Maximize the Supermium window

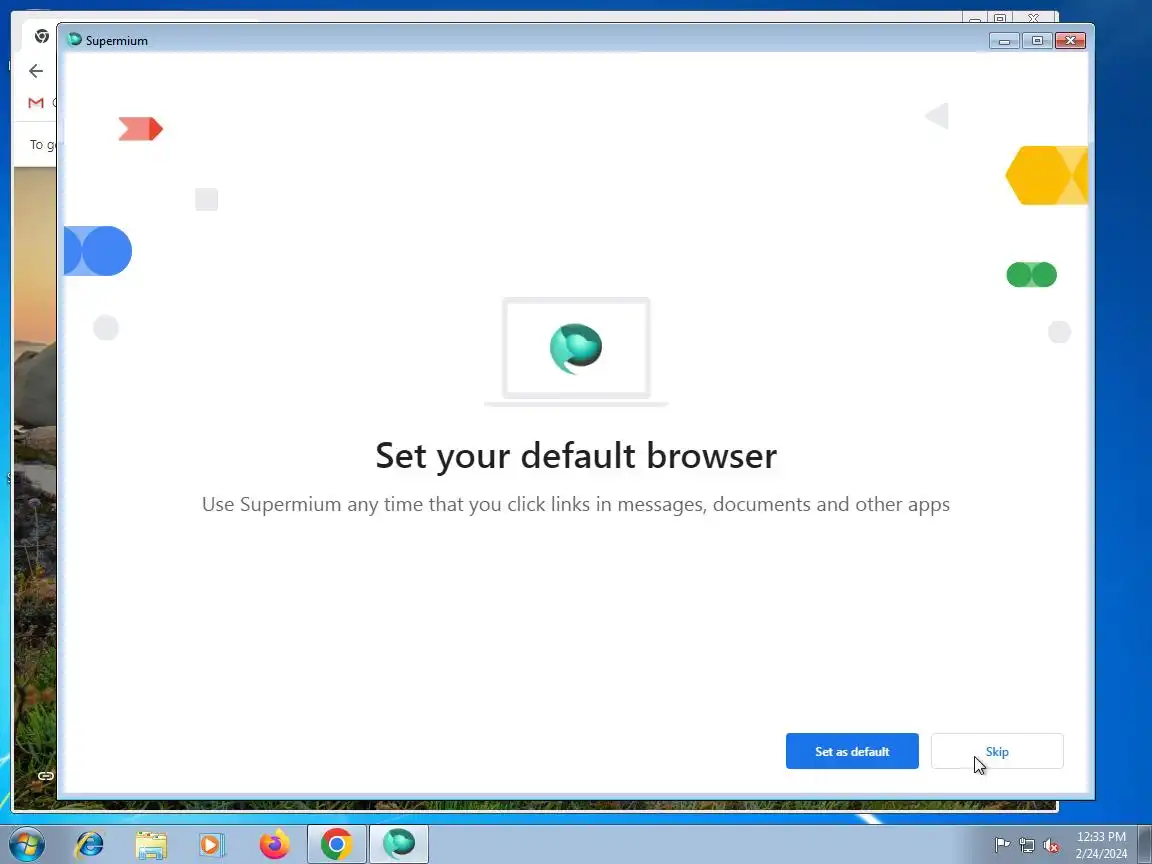(x=1037, y=41)
